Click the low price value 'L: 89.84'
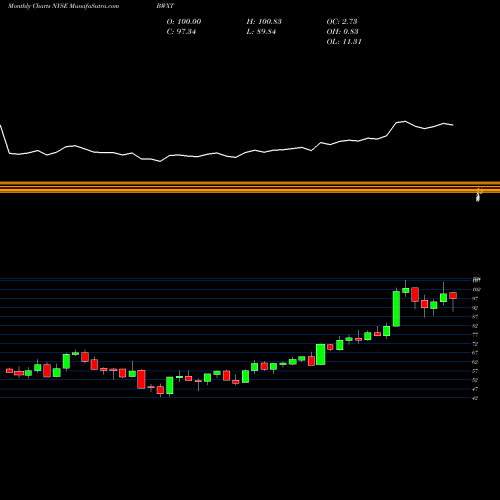500x500 pixels. 261,32
